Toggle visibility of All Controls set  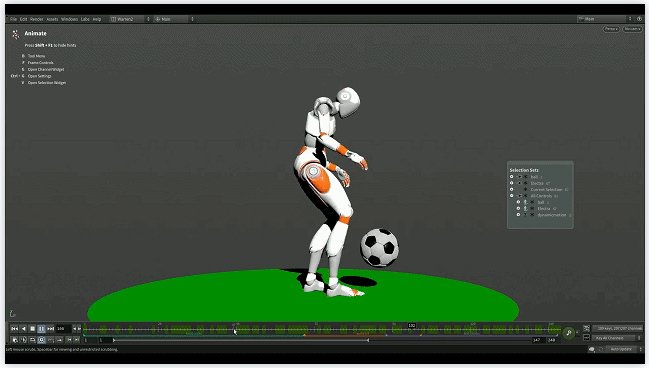coord(512,196)
